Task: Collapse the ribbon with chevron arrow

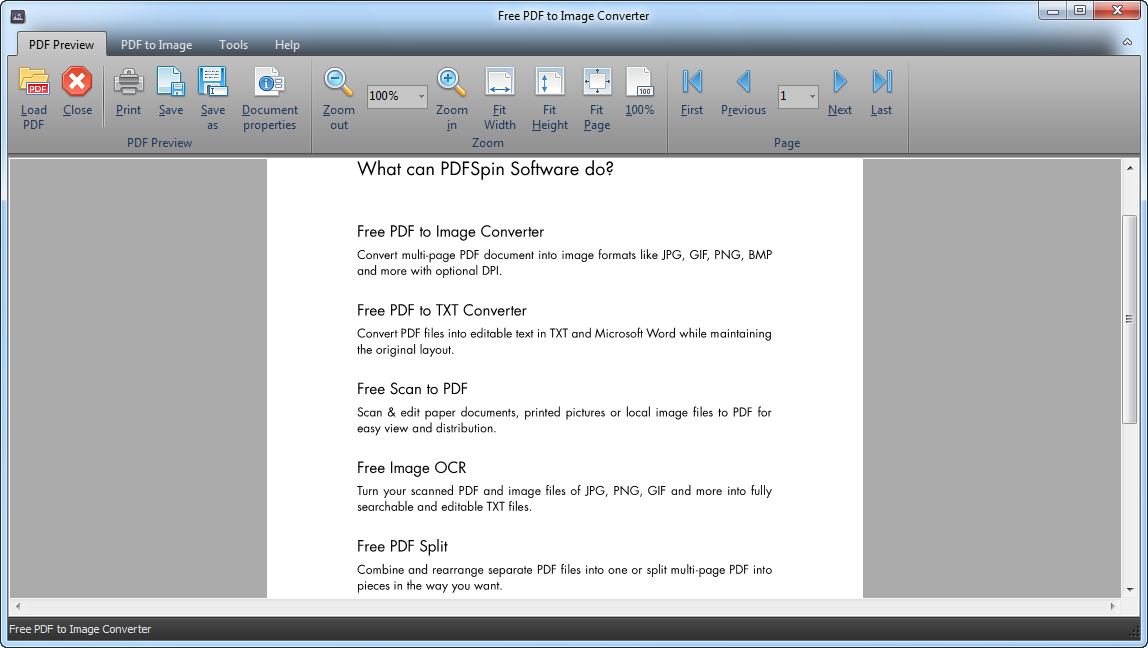Action: coord(1128,42)
